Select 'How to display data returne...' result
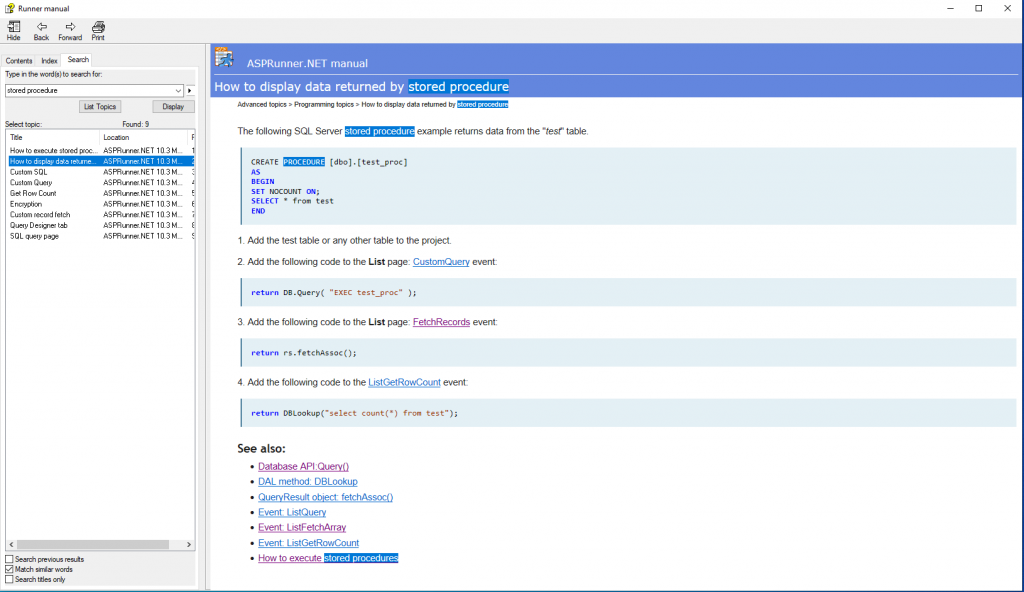The image size is (1024, 592). [x=101, y=161]
